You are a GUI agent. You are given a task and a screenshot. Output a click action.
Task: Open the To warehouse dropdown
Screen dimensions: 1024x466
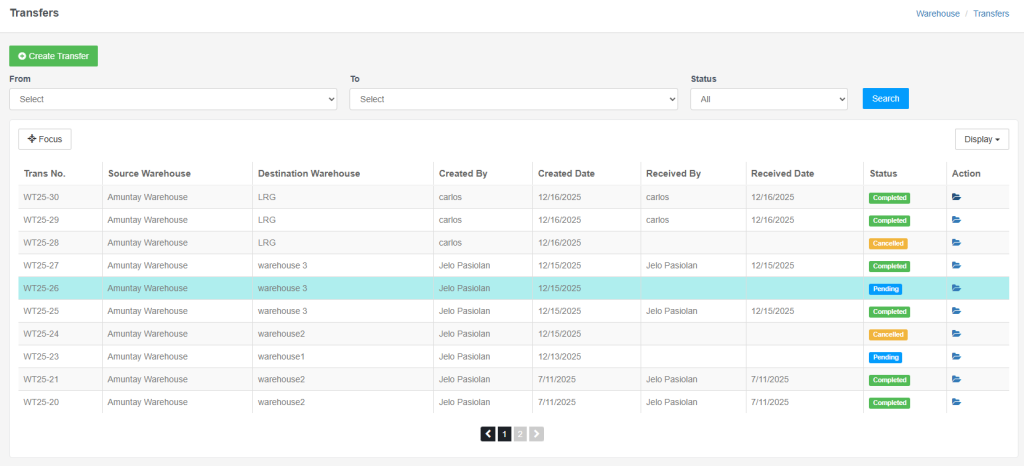[513, 99]
